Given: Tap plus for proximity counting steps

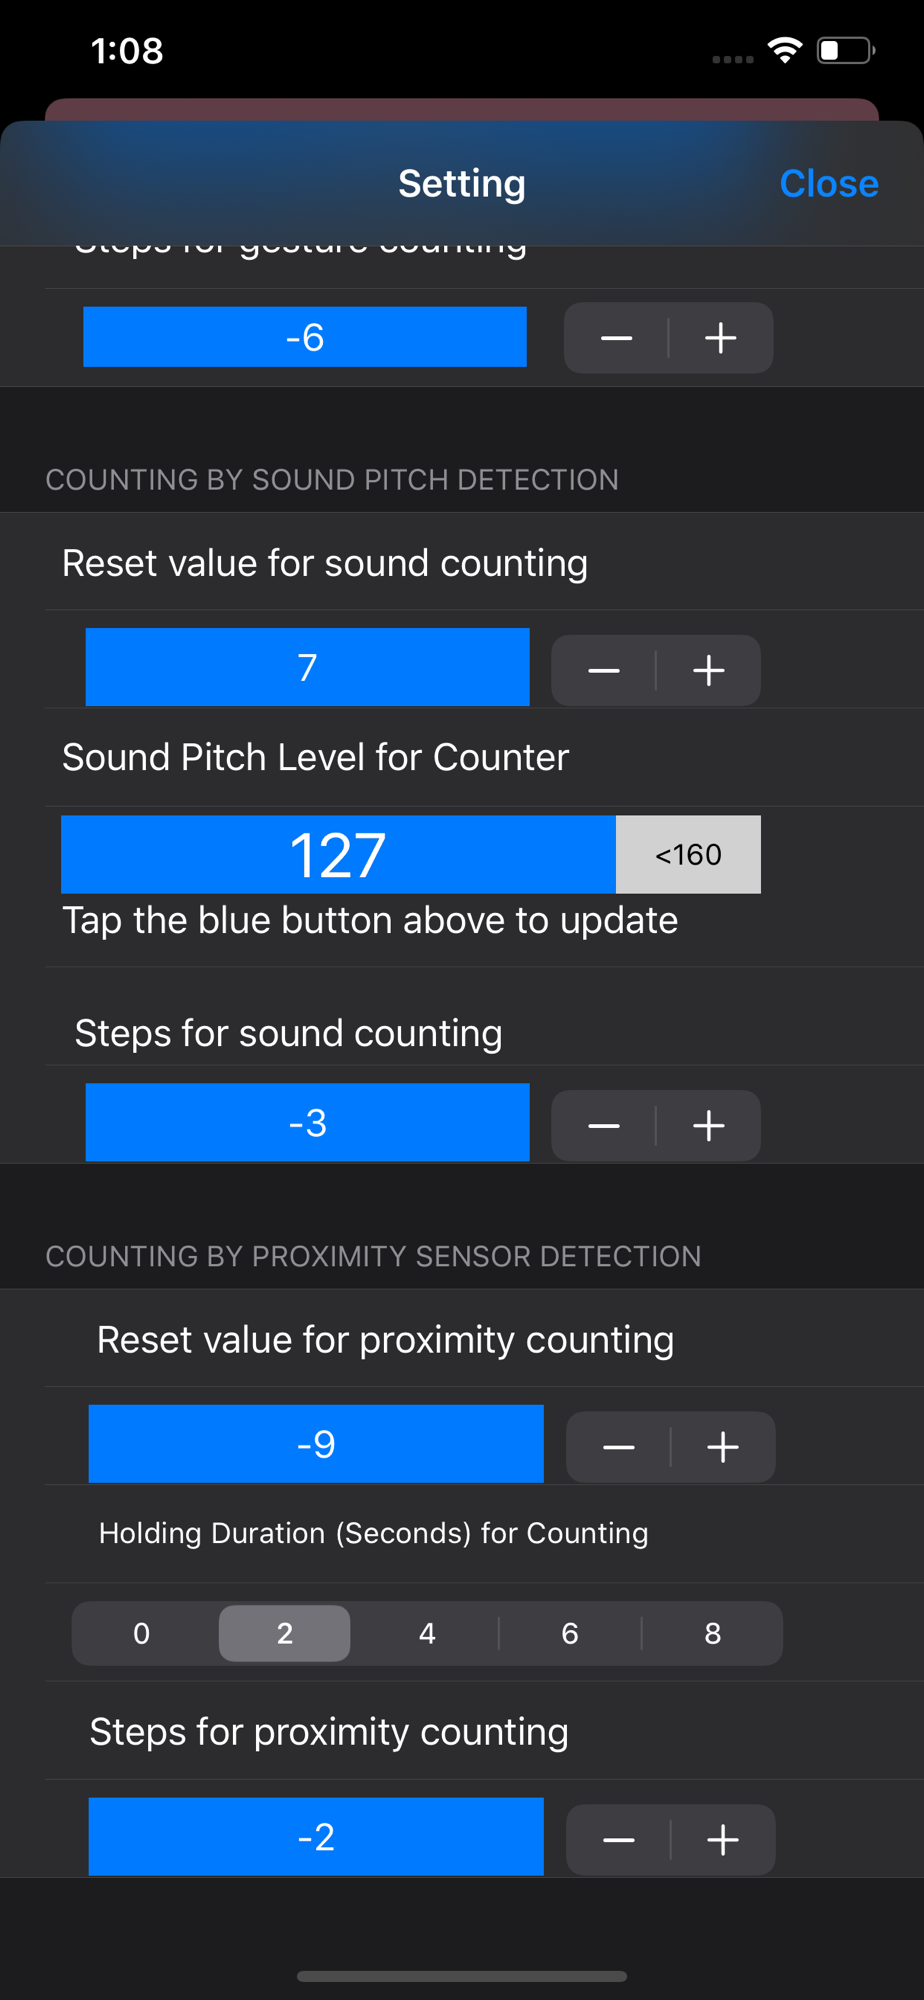Looking at the screenshot, I should click(723, 1839).
